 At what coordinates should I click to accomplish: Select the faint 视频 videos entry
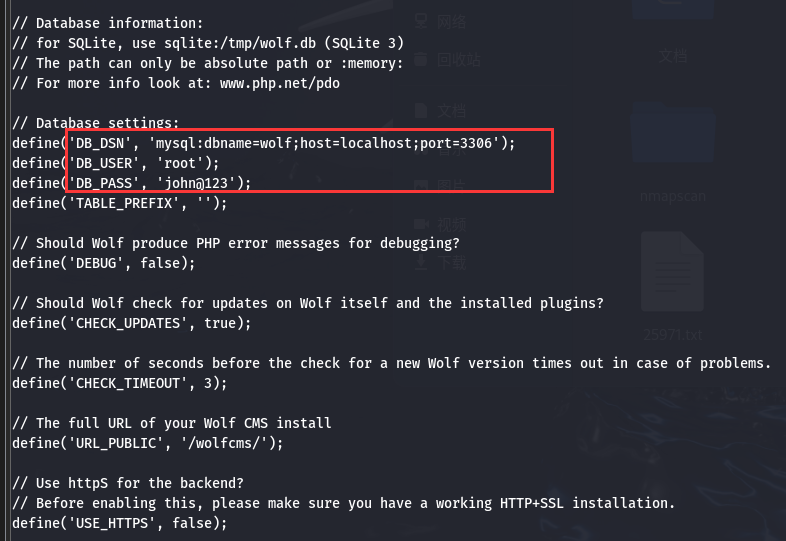pyautogui.click(x=441, y=224)
